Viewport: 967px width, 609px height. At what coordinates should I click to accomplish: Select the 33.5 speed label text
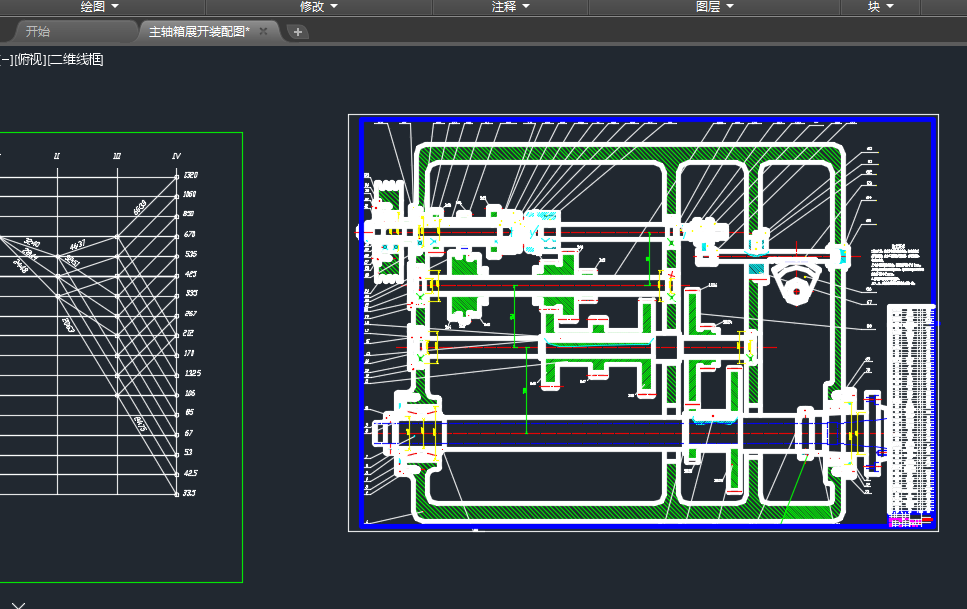189,493
